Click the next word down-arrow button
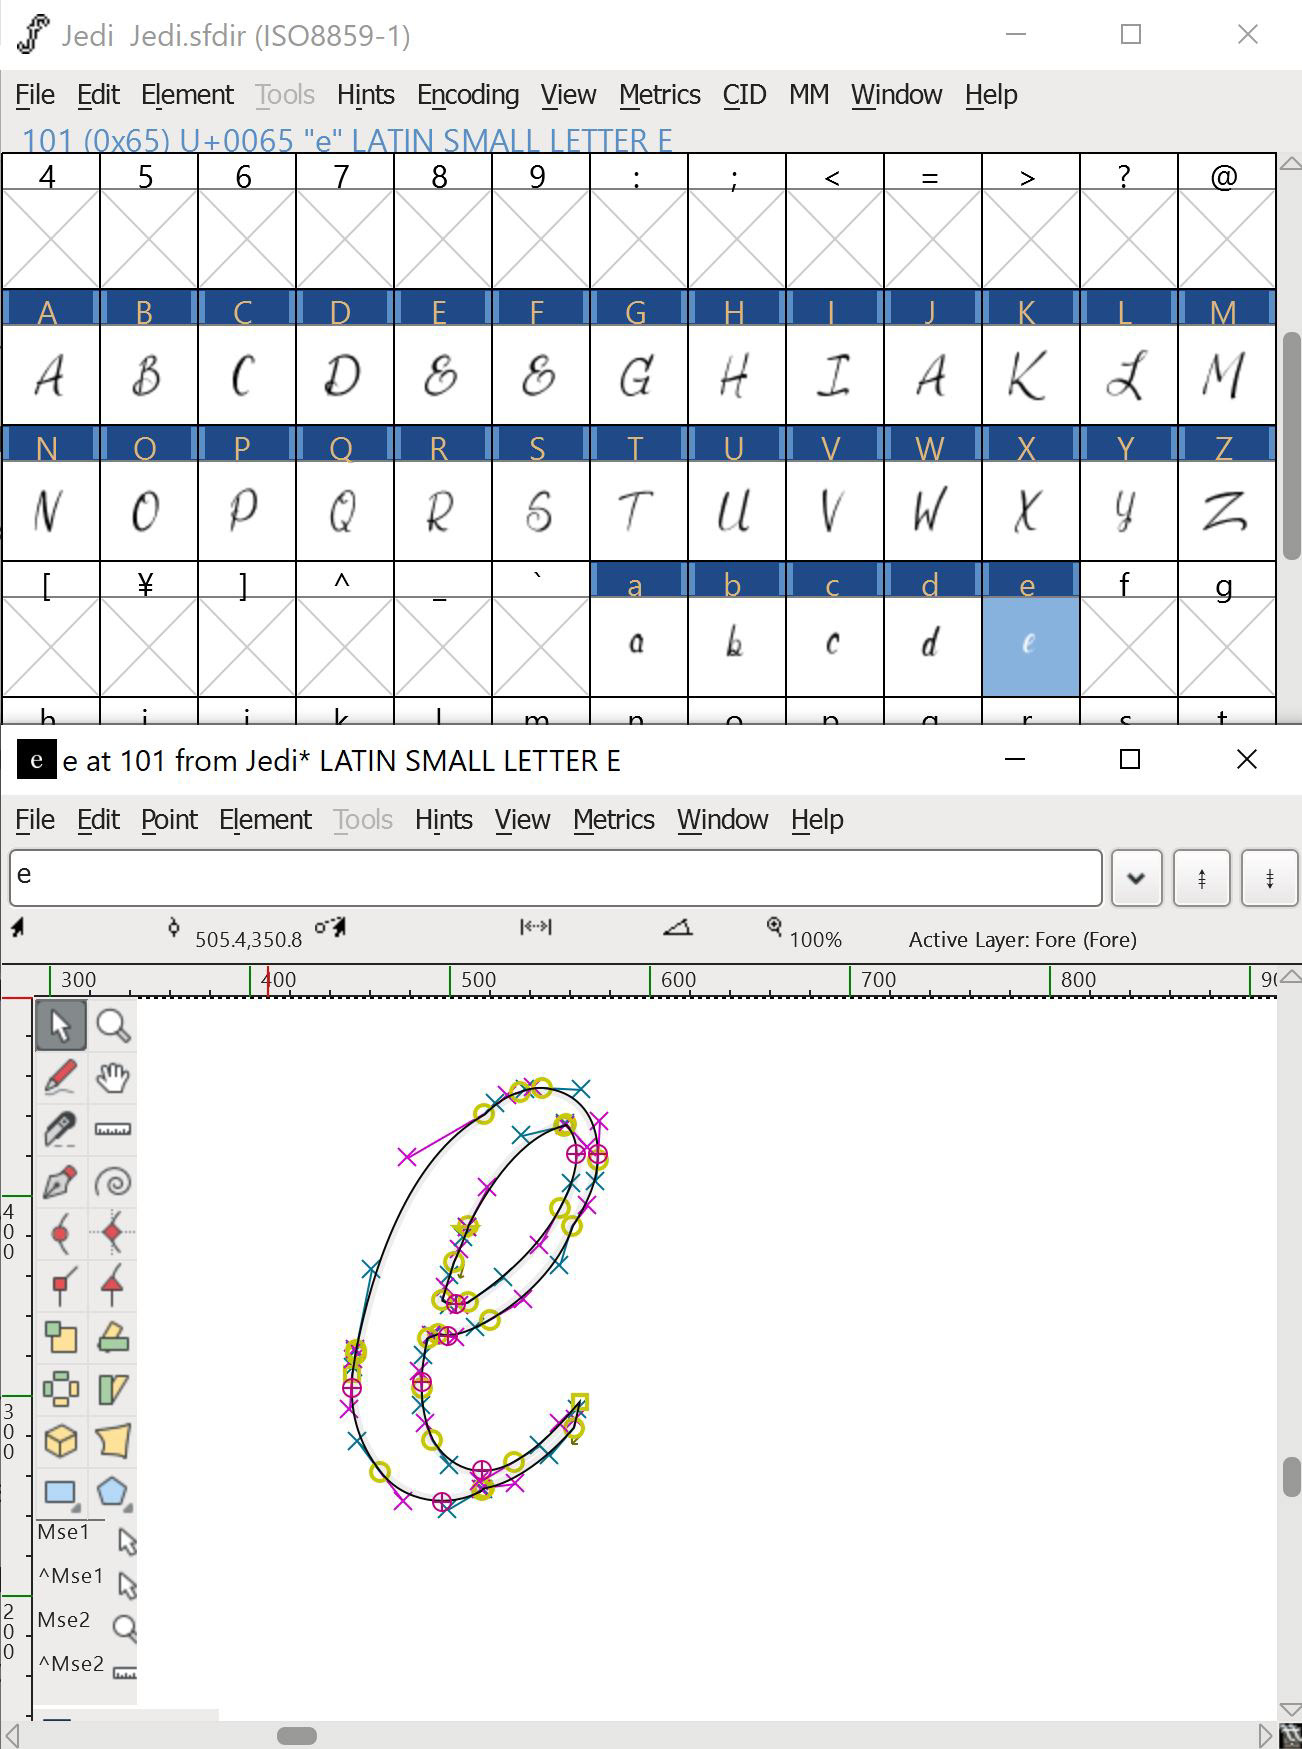The image size is (1302, 1749). (1270, 878)
